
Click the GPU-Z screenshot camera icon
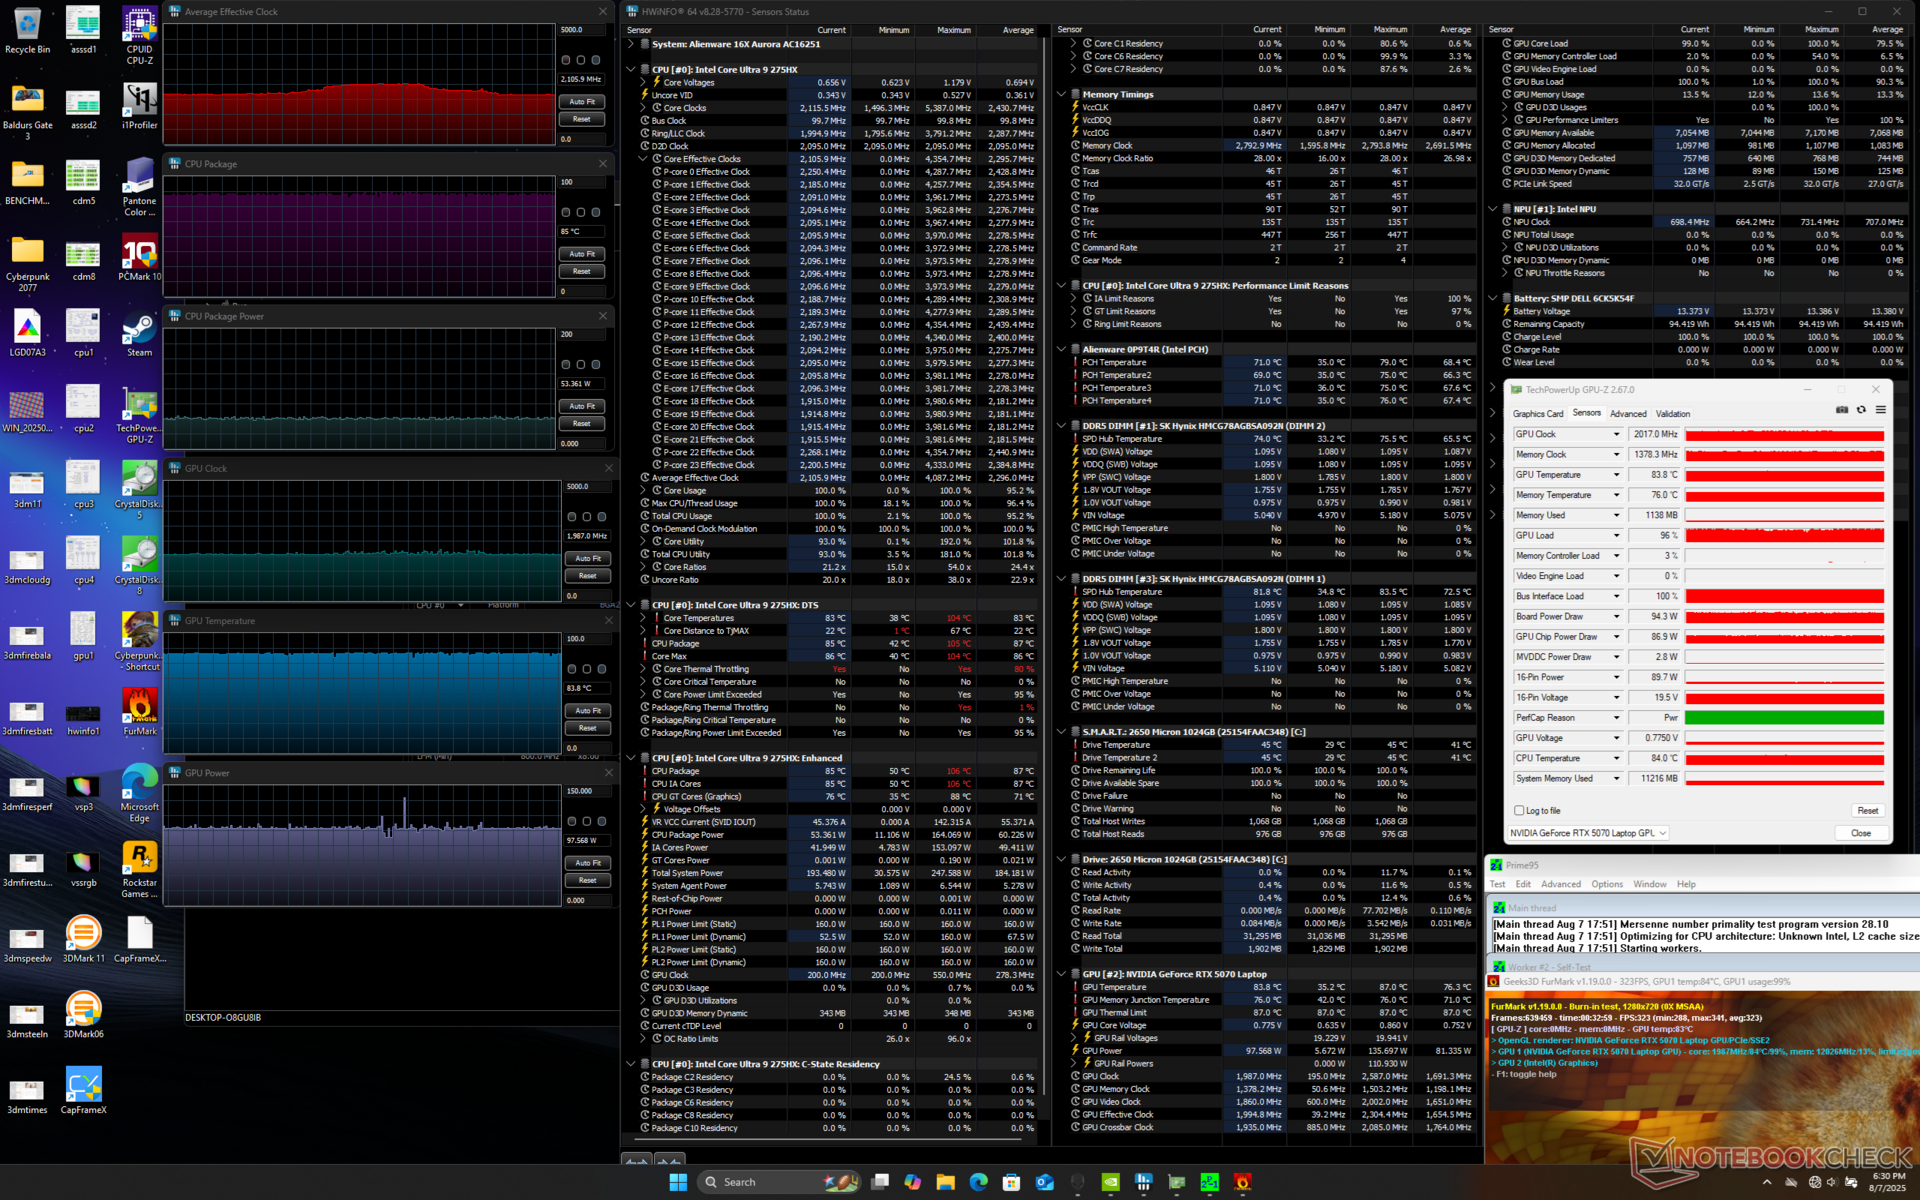(1842, 410)
